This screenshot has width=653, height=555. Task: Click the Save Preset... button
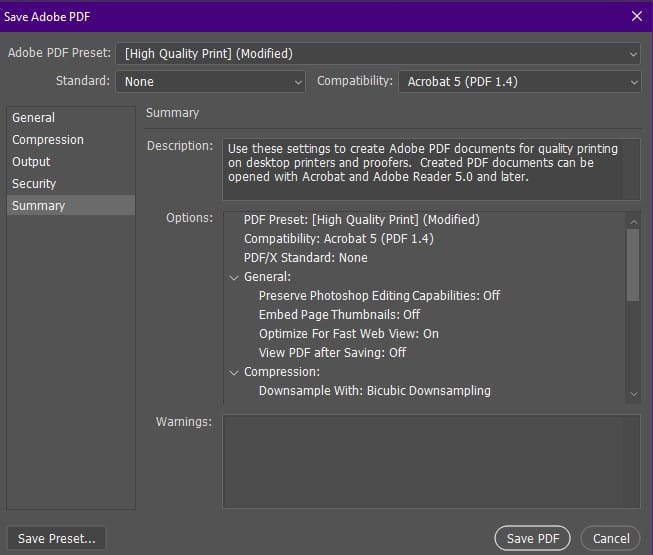pyautogui.click(x=57, y=538)
